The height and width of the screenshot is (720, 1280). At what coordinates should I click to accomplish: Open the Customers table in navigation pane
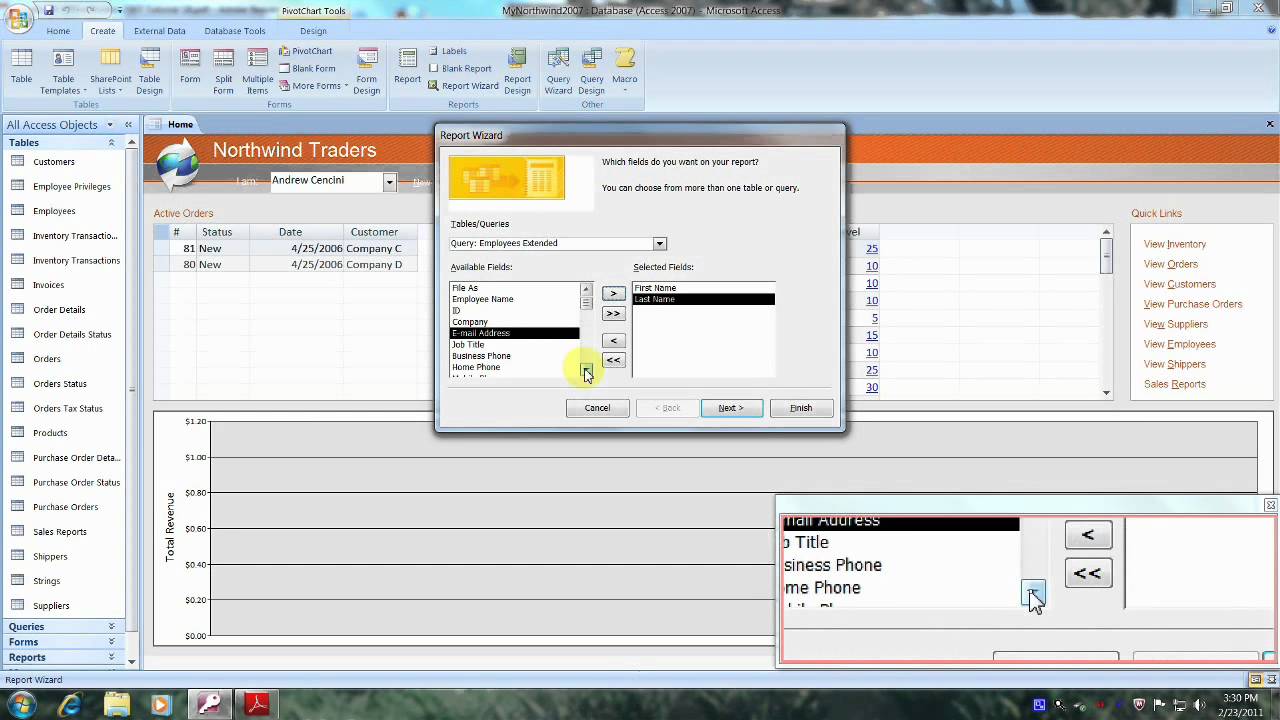click(53, 162)
